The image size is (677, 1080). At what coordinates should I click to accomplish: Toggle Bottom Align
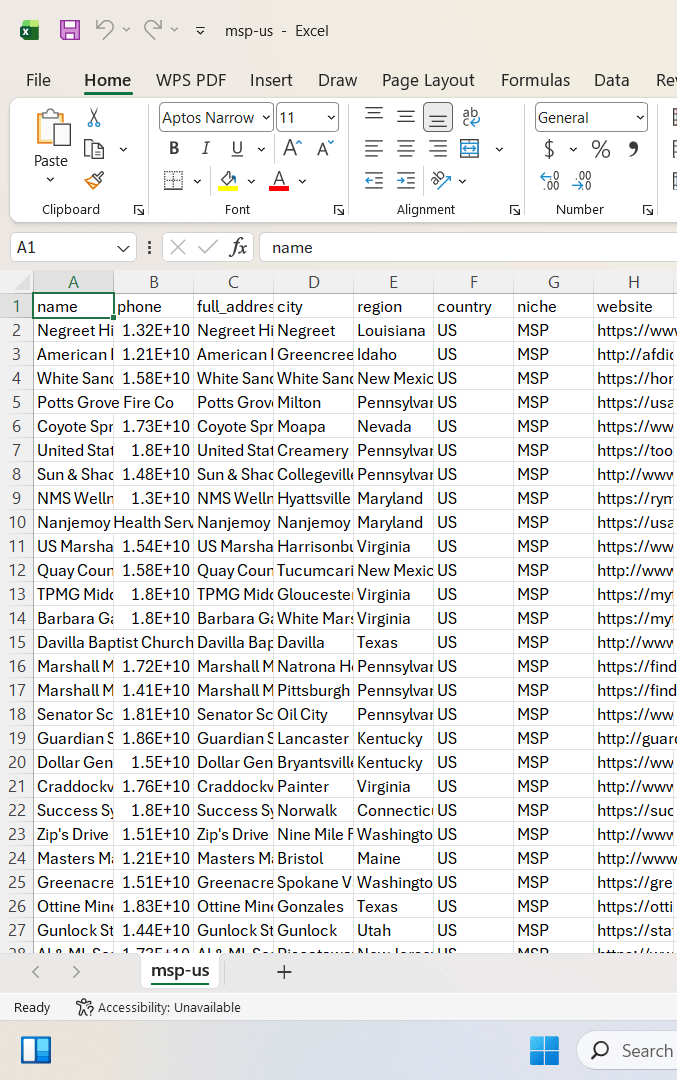coord(437,118)
